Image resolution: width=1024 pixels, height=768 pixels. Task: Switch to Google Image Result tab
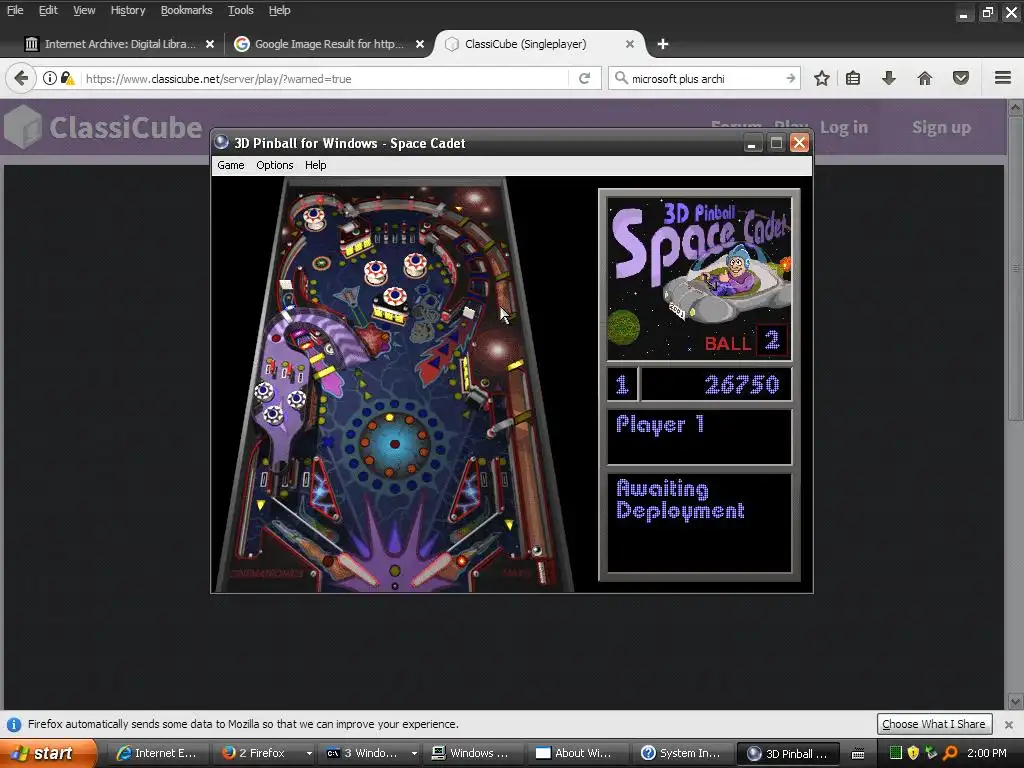pyautogui.click(x=328, y=44)
